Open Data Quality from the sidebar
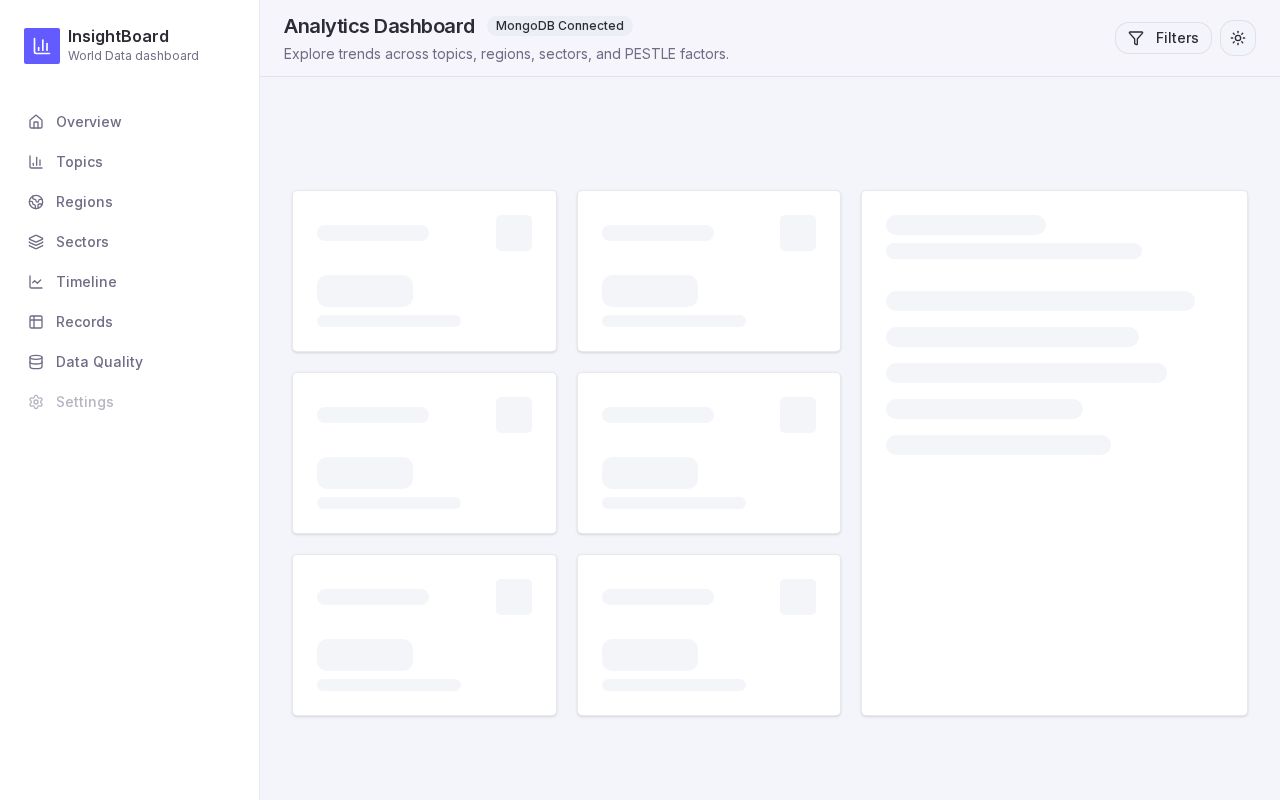1280x800 pixels. click(130, 362)
